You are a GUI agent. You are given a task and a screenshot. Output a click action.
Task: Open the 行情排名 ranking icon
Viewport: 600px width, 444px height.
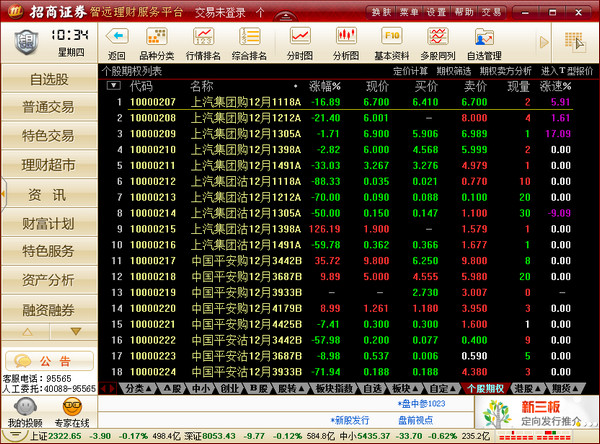pyautogui.click(x=204, y=43)
